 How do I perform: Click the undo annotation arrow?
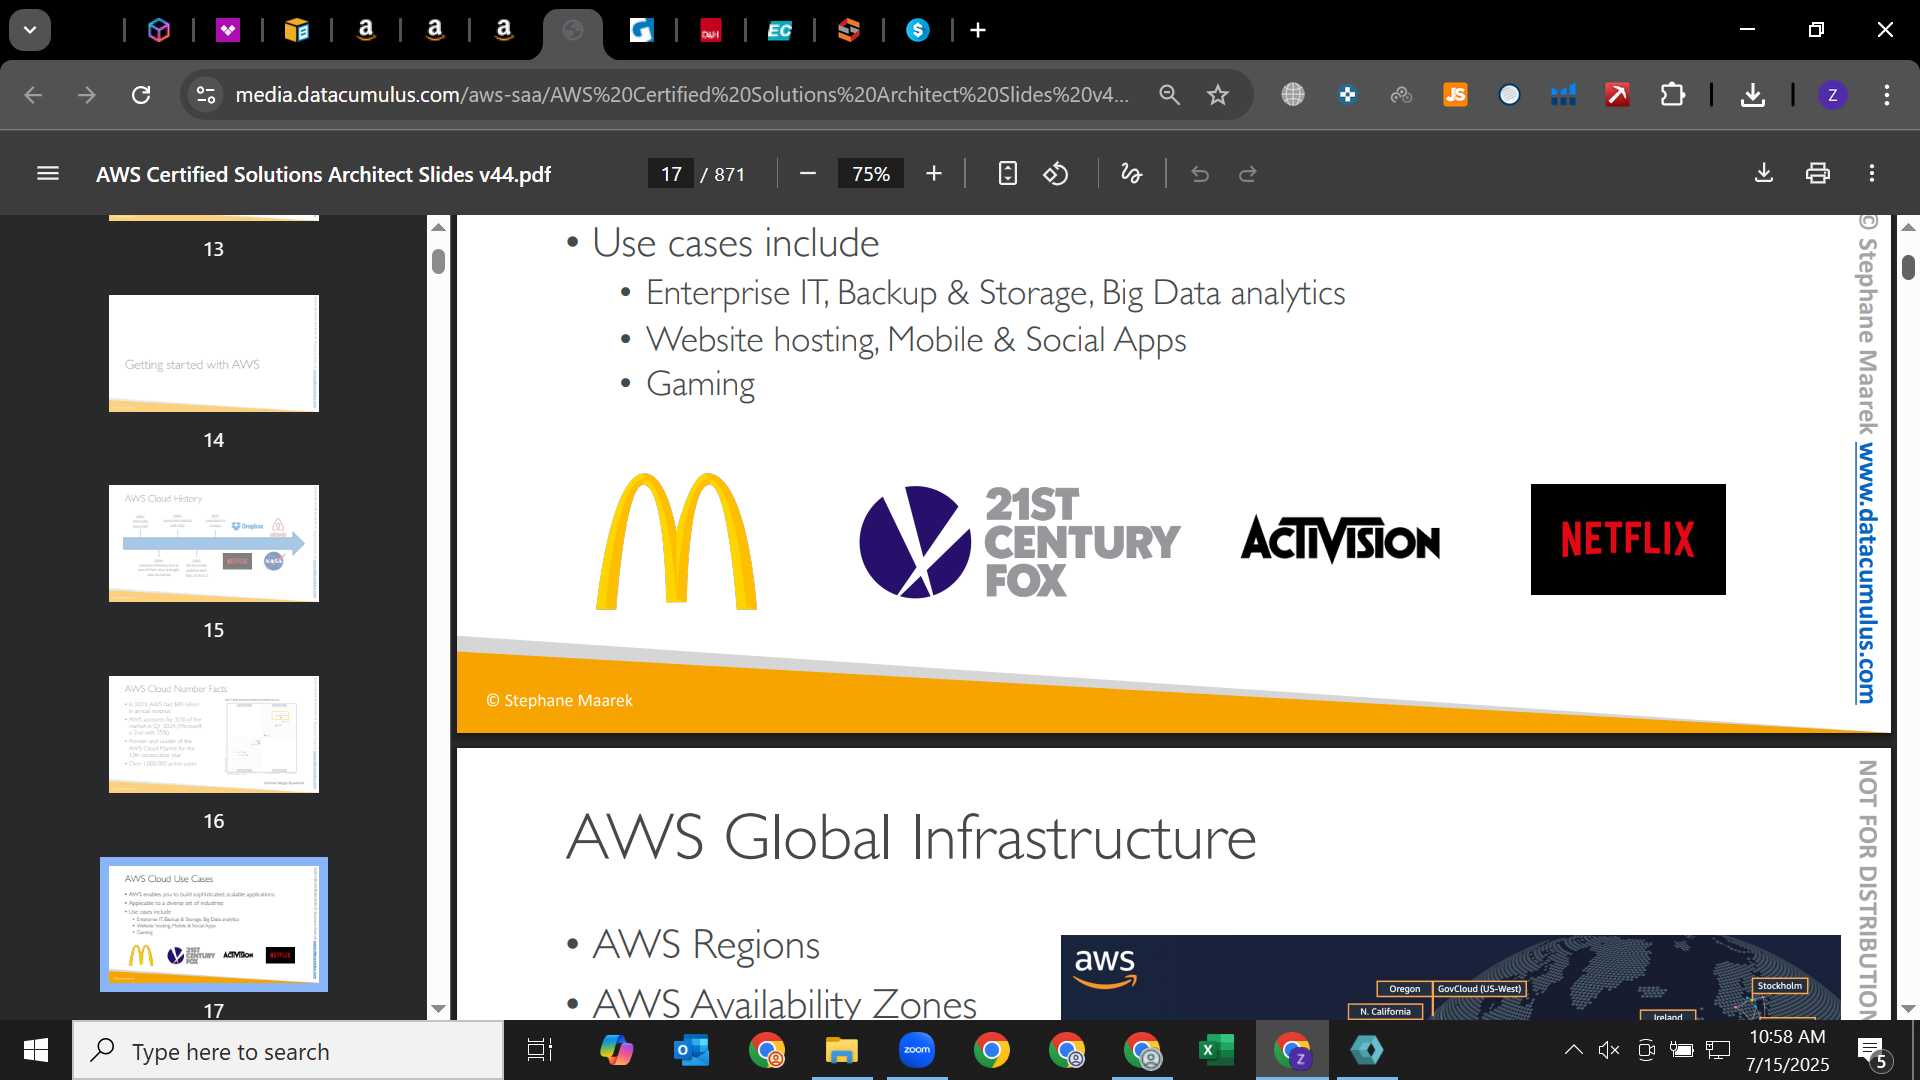tap(1200, 174)
